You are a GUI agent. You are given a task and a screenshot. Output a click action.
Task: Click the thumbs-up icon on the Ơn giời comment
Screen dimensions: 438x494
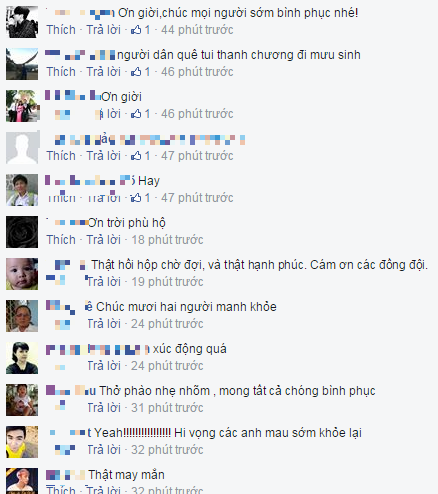click(136, 114)
